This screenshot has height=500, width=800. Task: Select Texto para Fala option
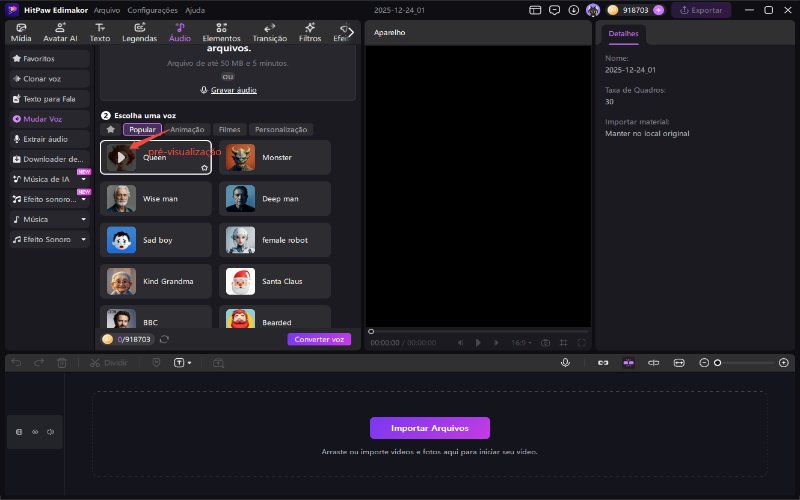49,99
